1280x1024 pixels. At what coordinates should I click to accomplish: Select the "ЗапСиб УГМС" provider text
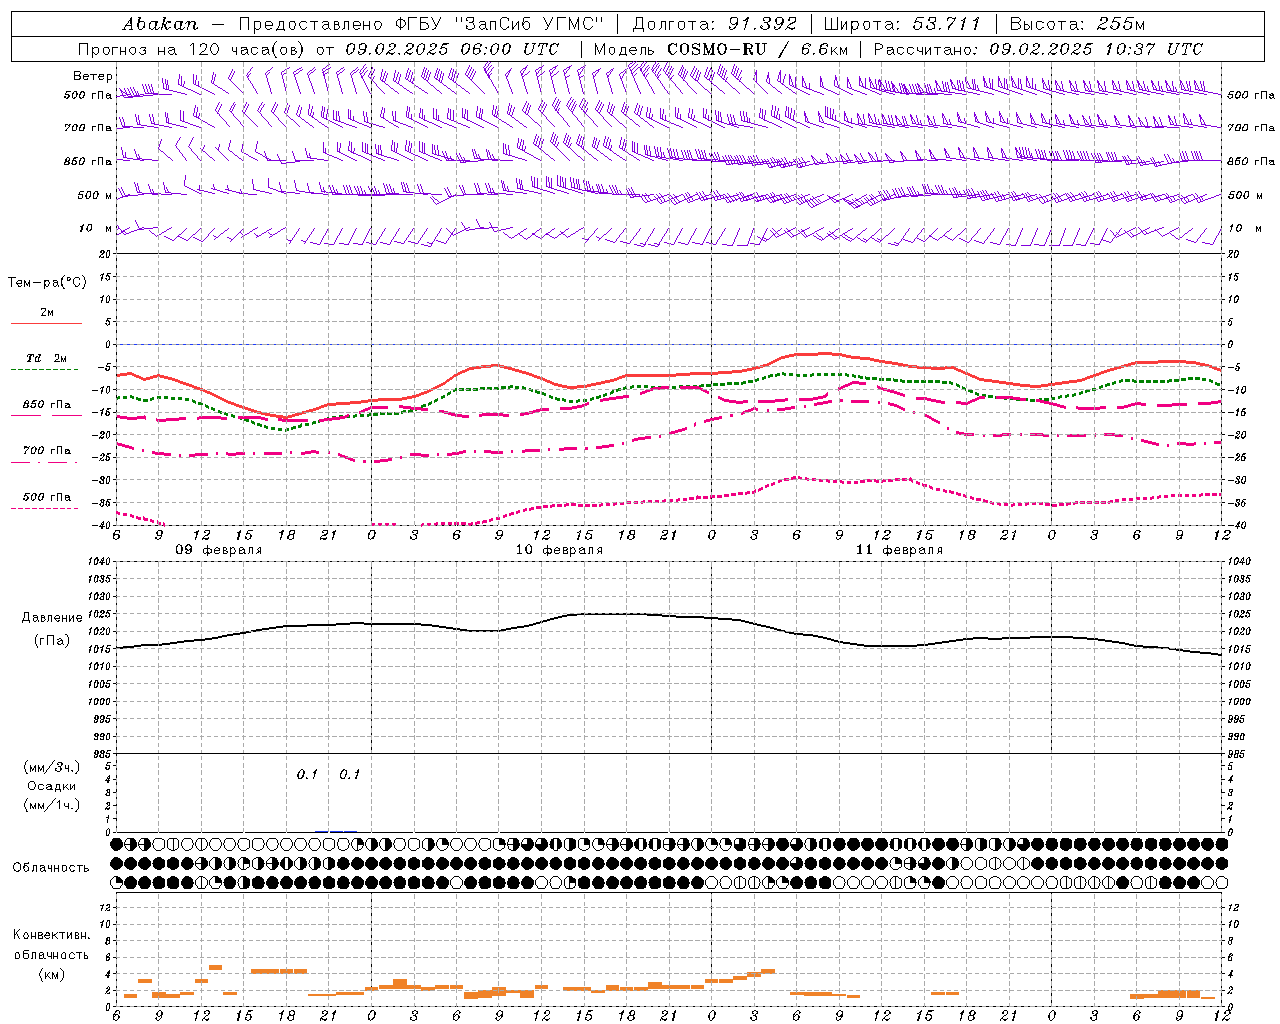[530, 24]
